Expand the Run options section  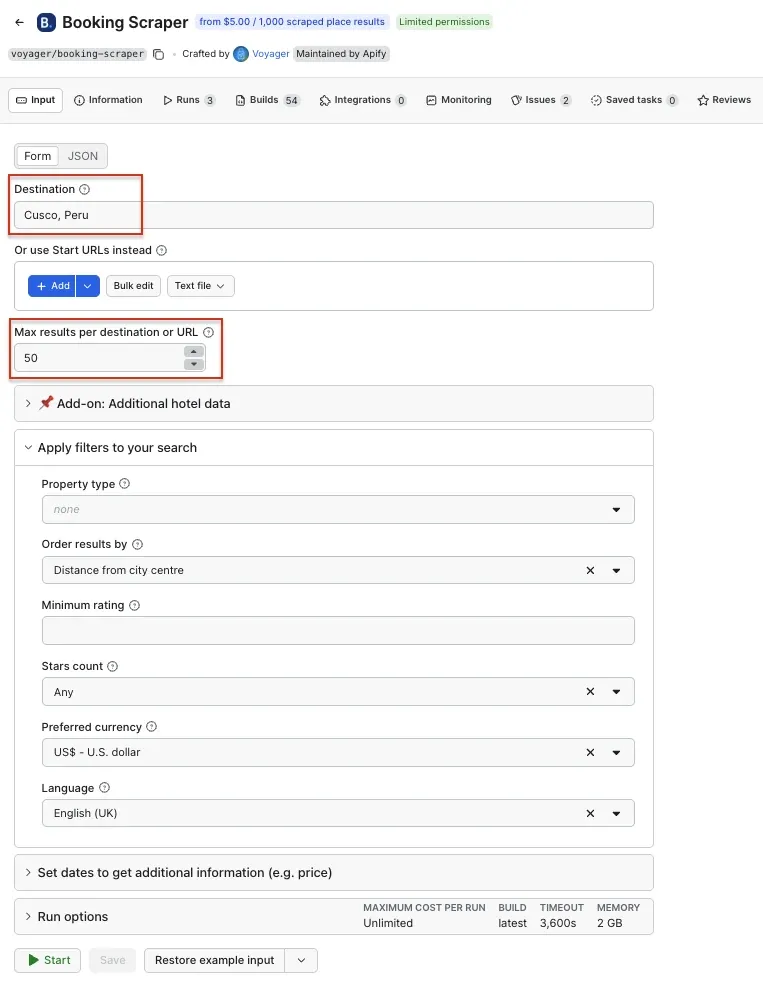[333, 917]
